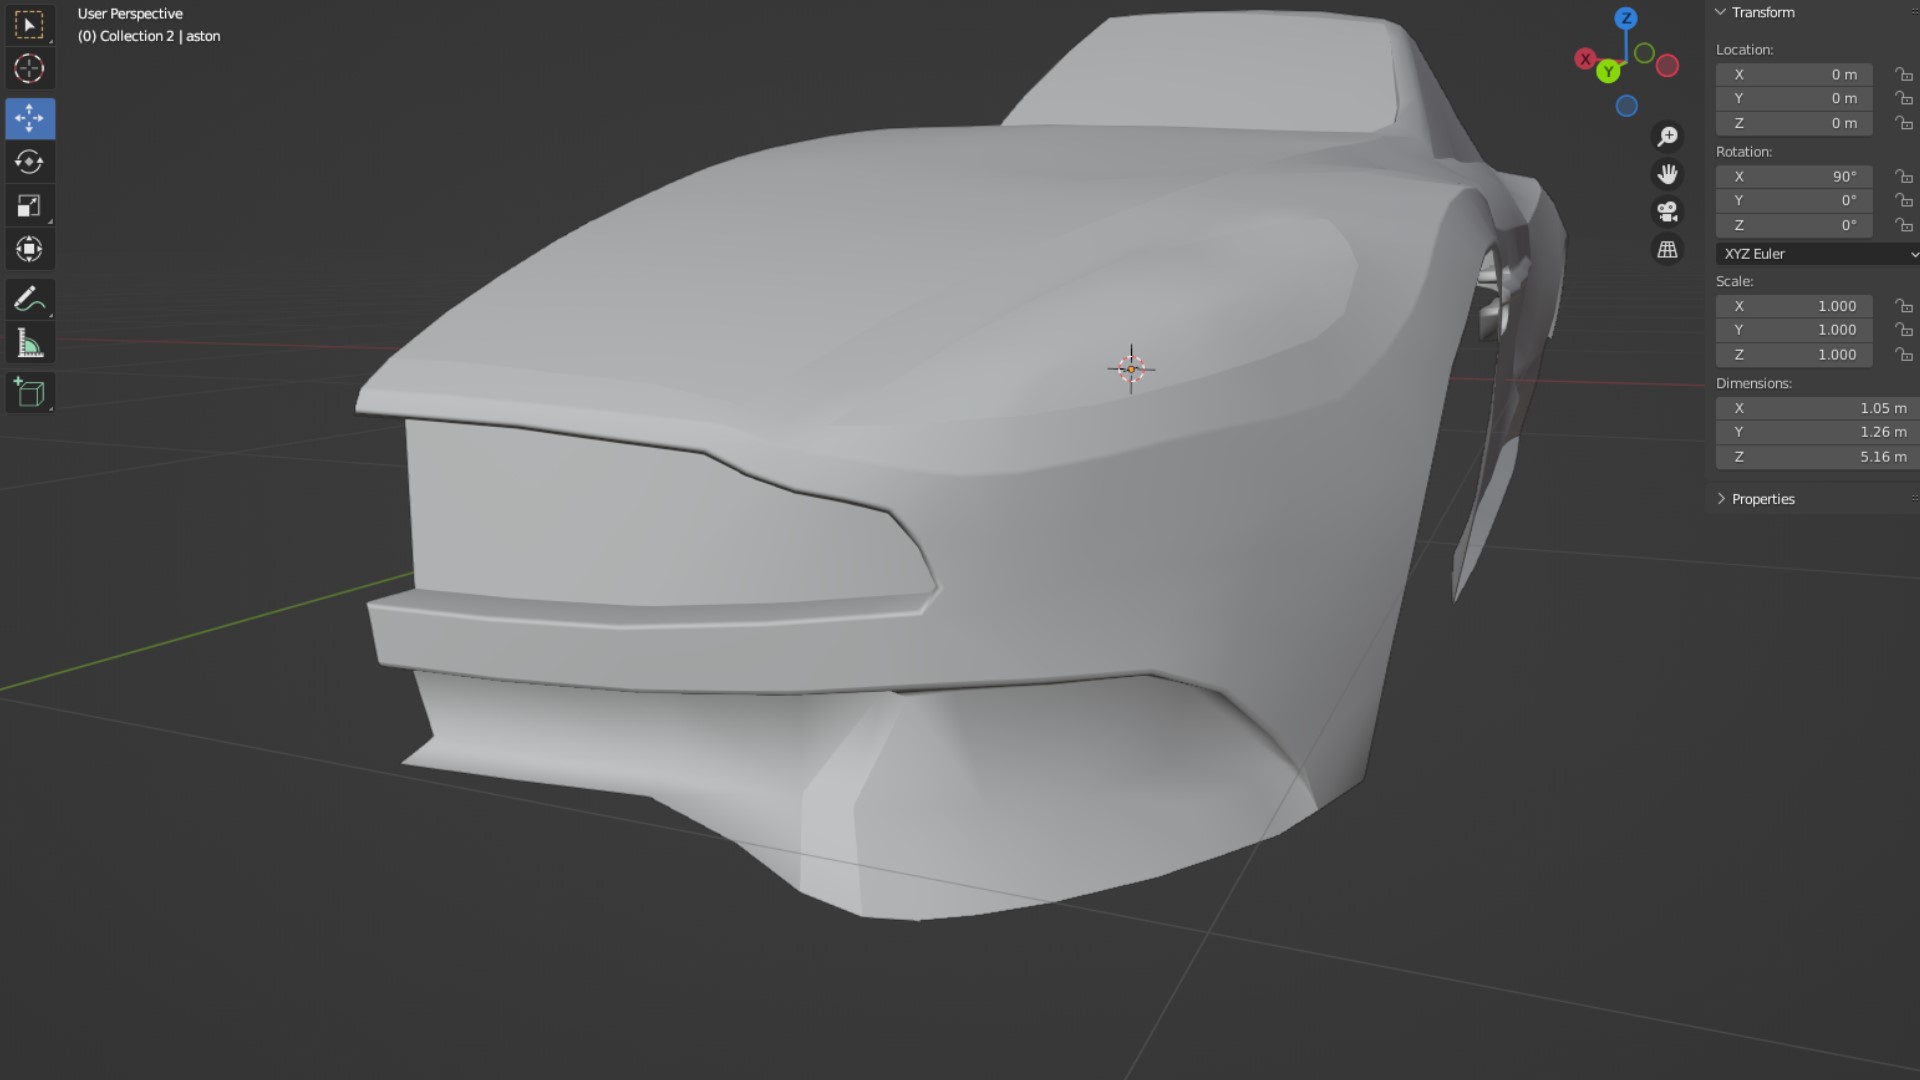Screen dimensions: 1920x1080
Task: Toggle camera view icon
Action: (1667, 212)
